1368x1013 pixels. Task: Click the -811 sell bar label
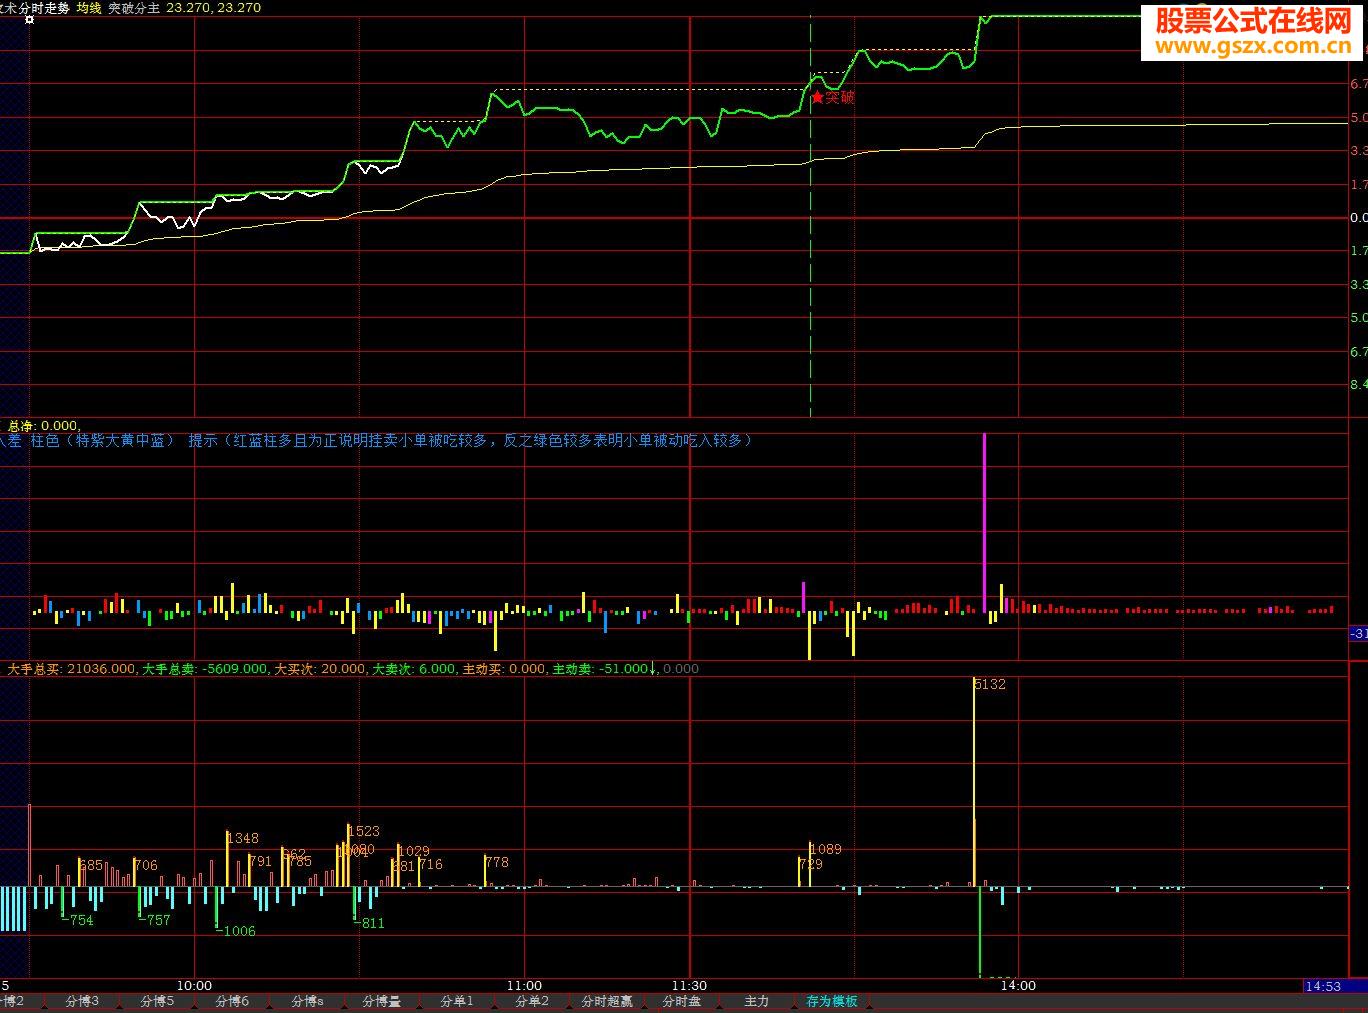tap(369, 923)
